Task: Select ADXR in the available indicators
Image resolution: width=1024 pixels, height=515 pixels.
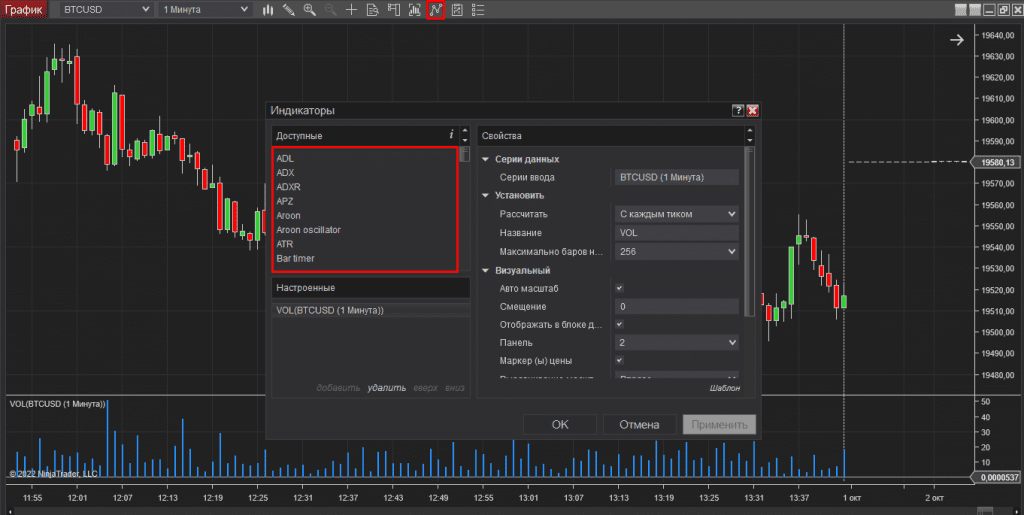Action: [288, 187]
